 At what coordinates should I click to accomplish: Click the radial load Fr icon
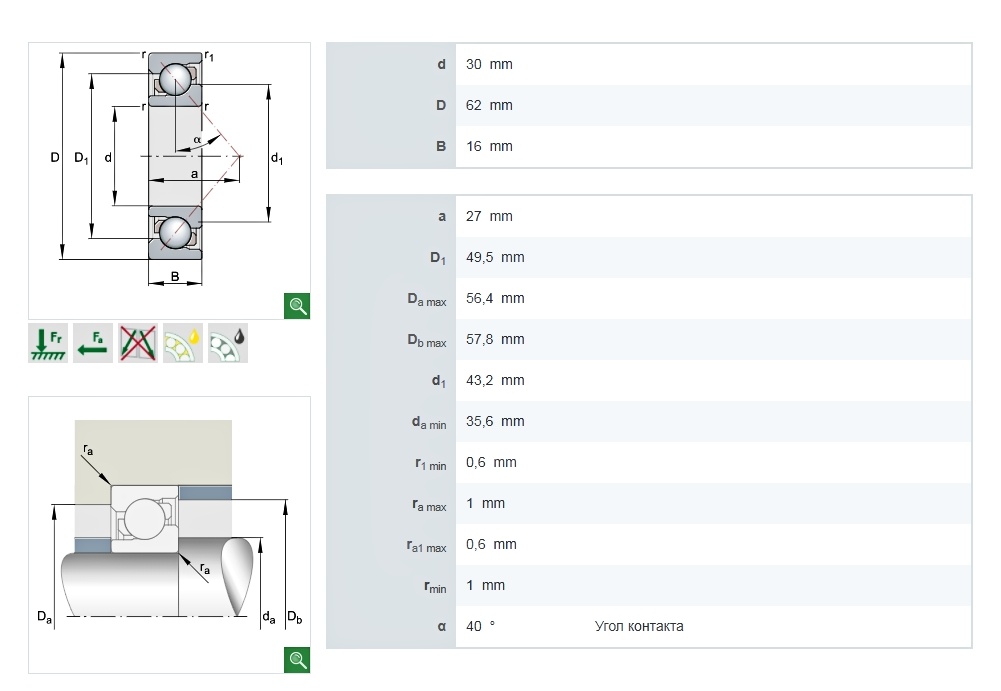click(x=48, y=344)
